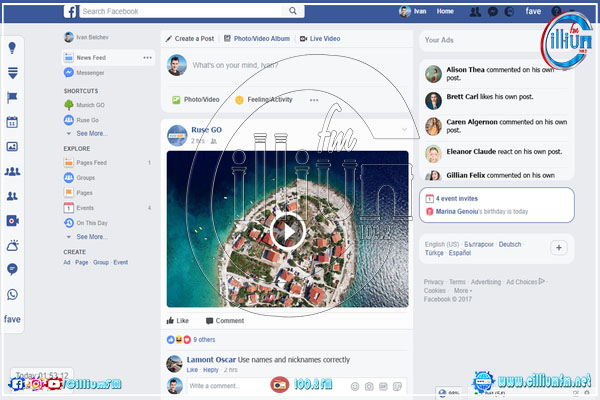Add a language with the plus button
The image size is (600, 400).
pyautogui.click(x=558, y=247)
